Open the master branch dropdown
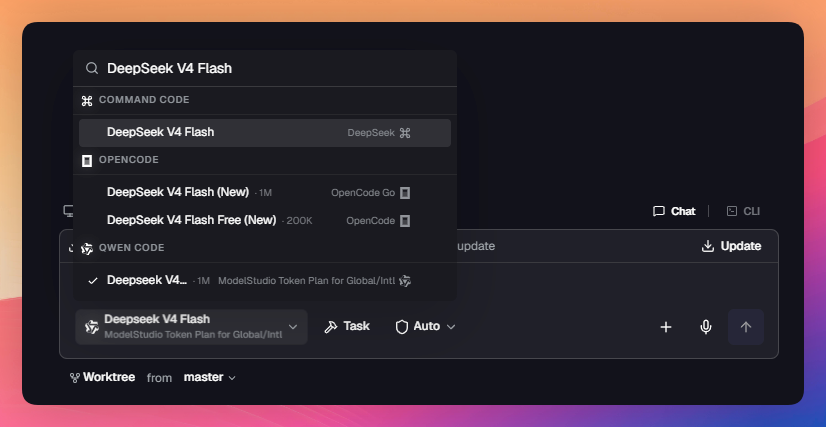 [x=209, y=378]
